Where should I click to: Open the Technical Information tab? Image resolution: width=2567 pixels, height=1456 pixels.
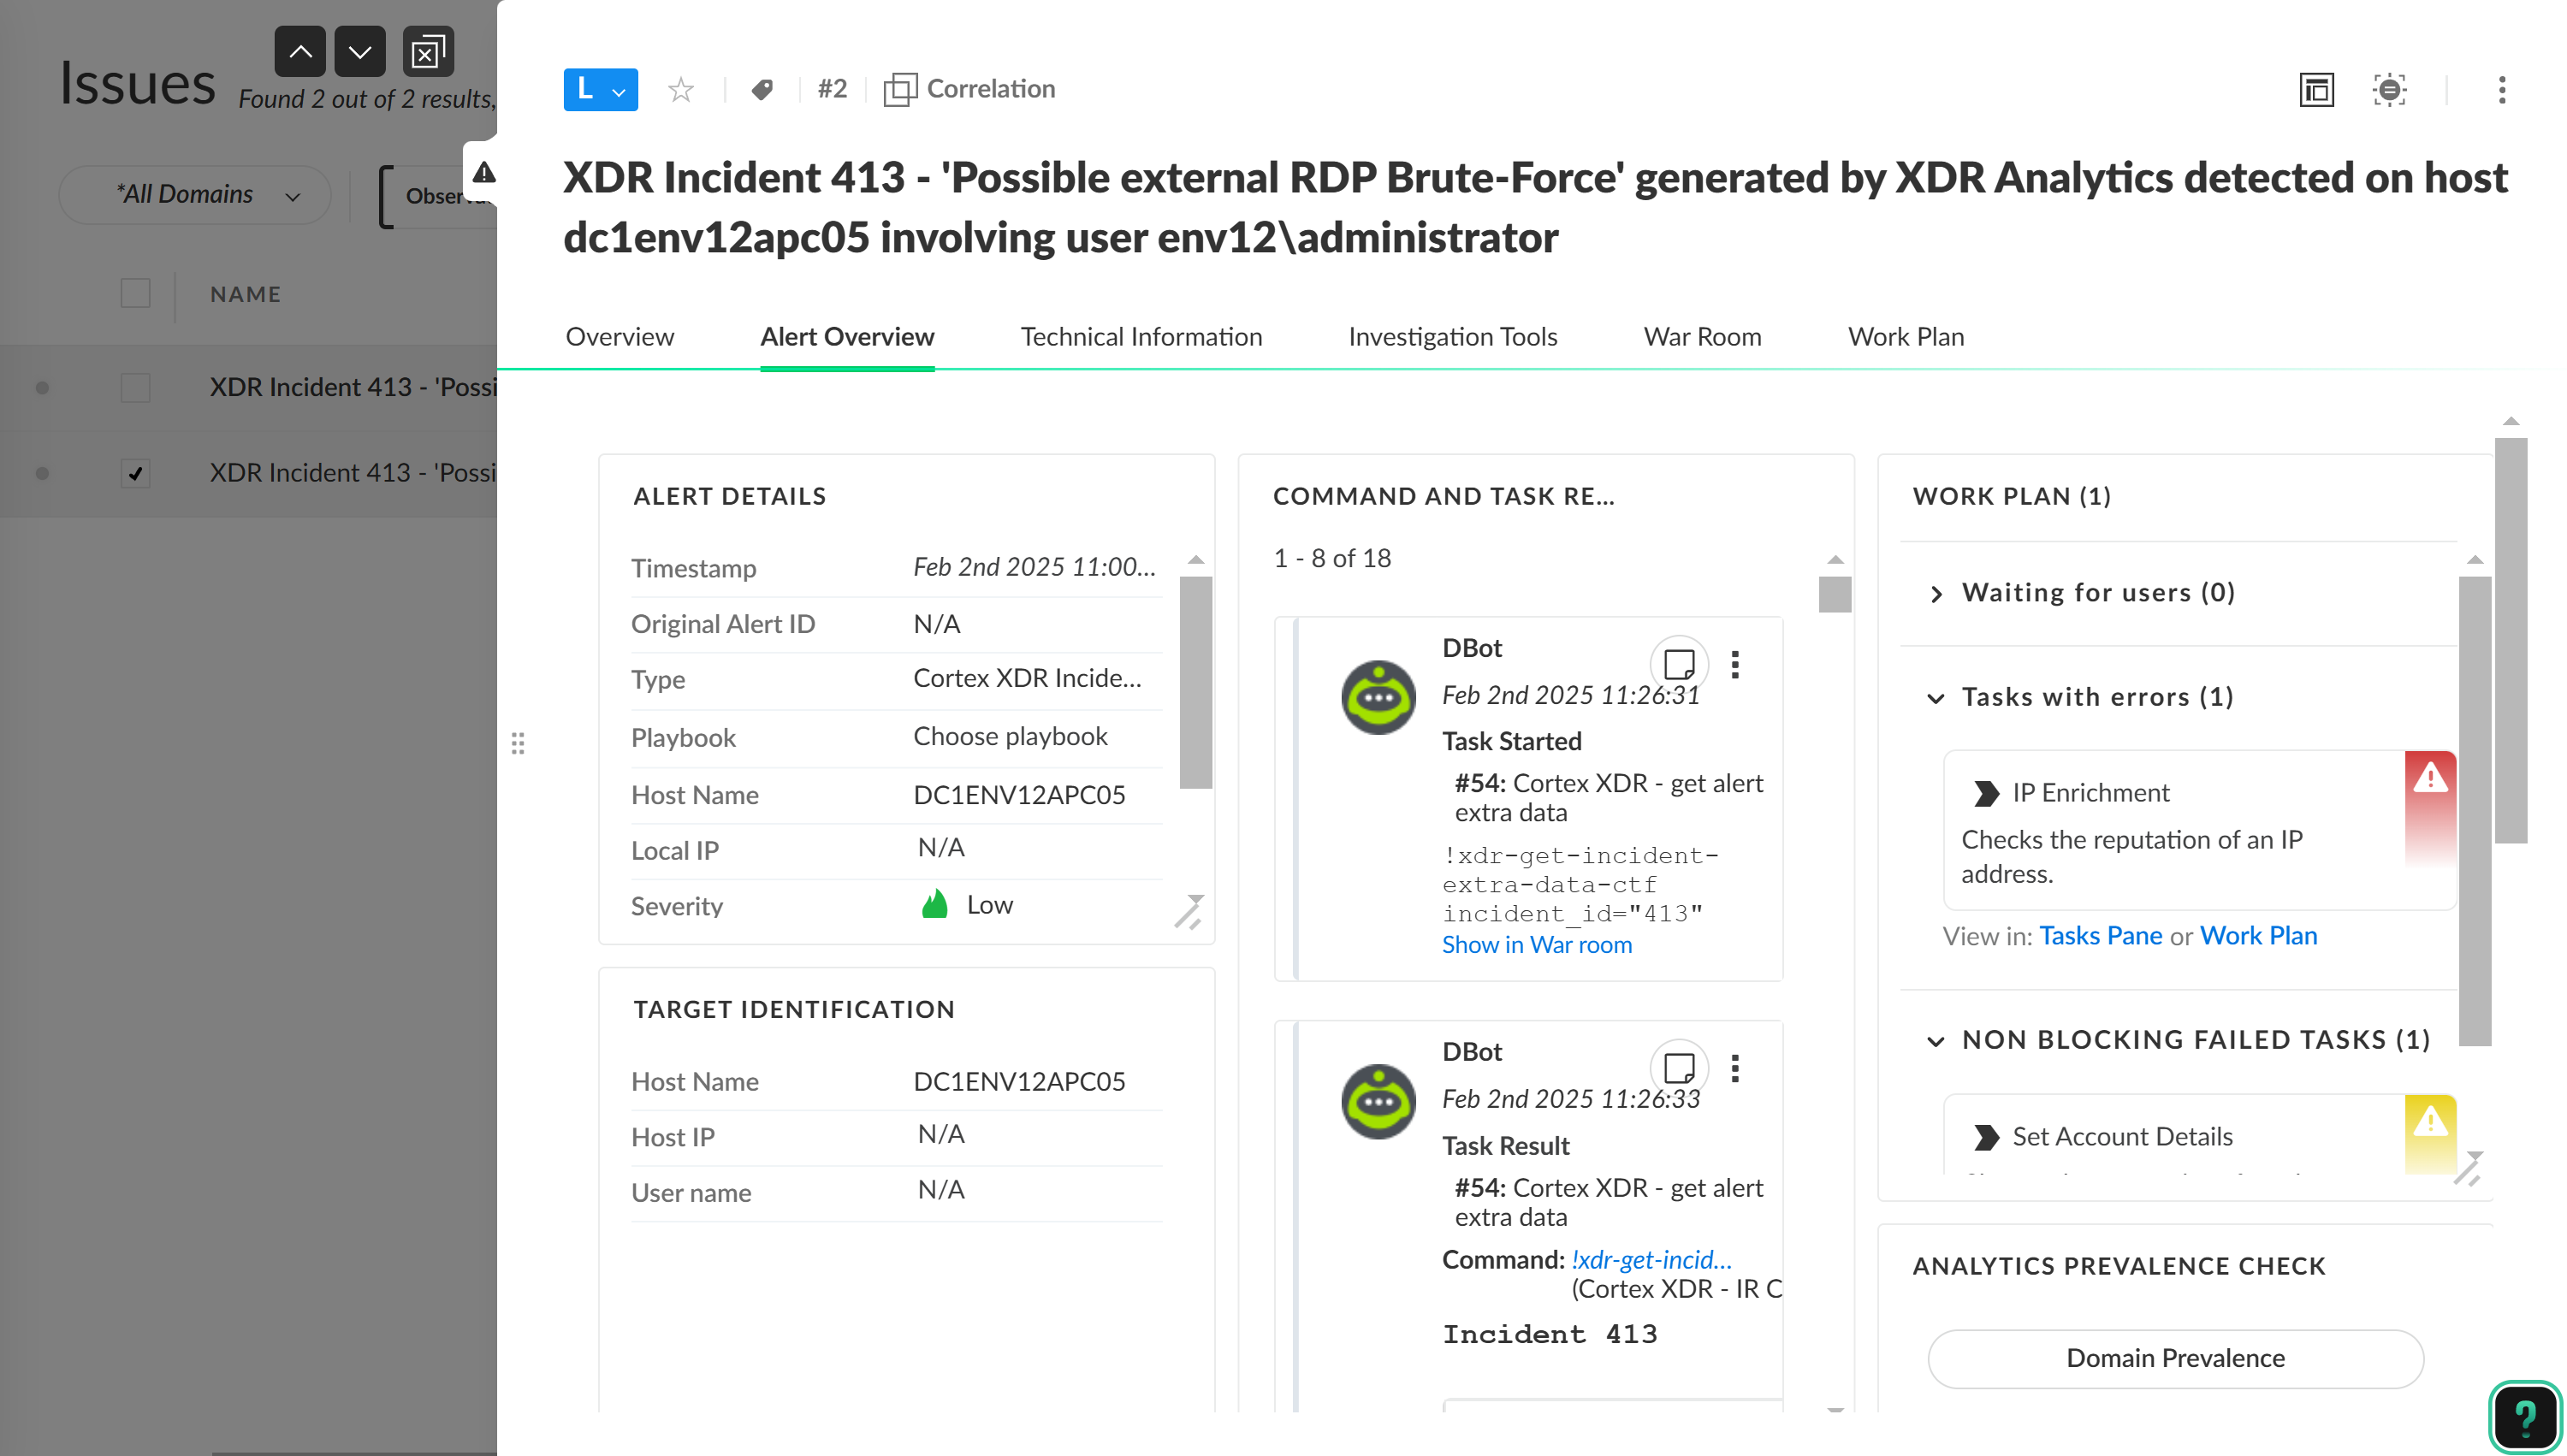click(x=1141, y=337)
